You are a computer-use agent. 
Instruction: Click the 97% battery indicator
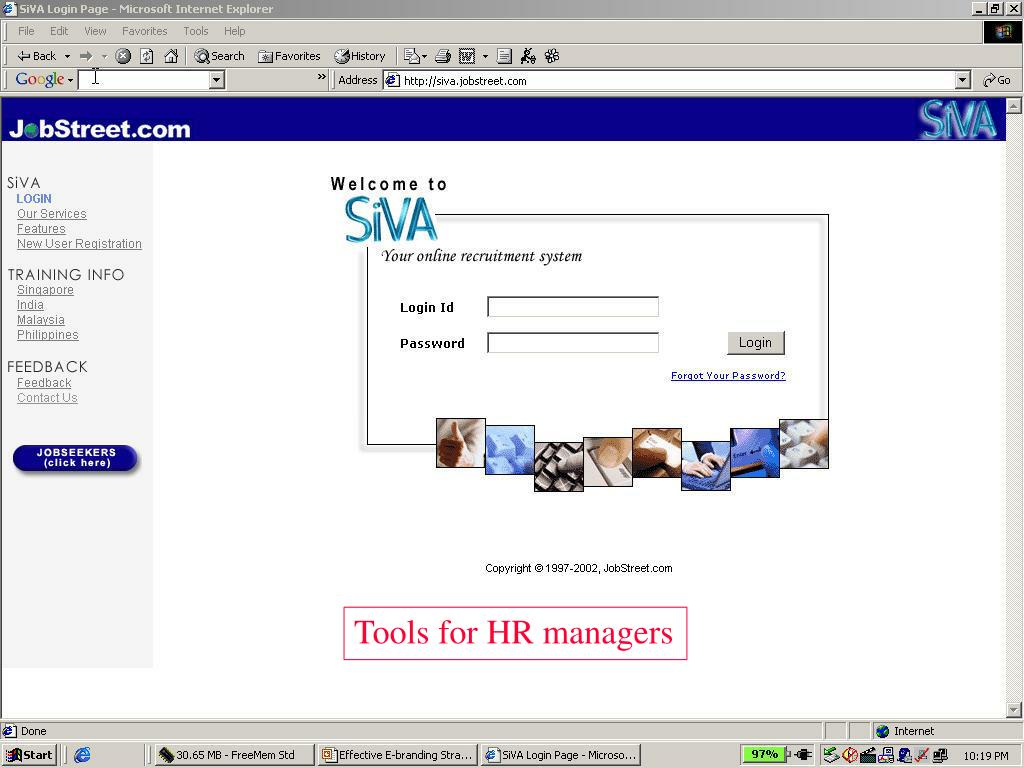pyautogui.click(x=763, y=754)
